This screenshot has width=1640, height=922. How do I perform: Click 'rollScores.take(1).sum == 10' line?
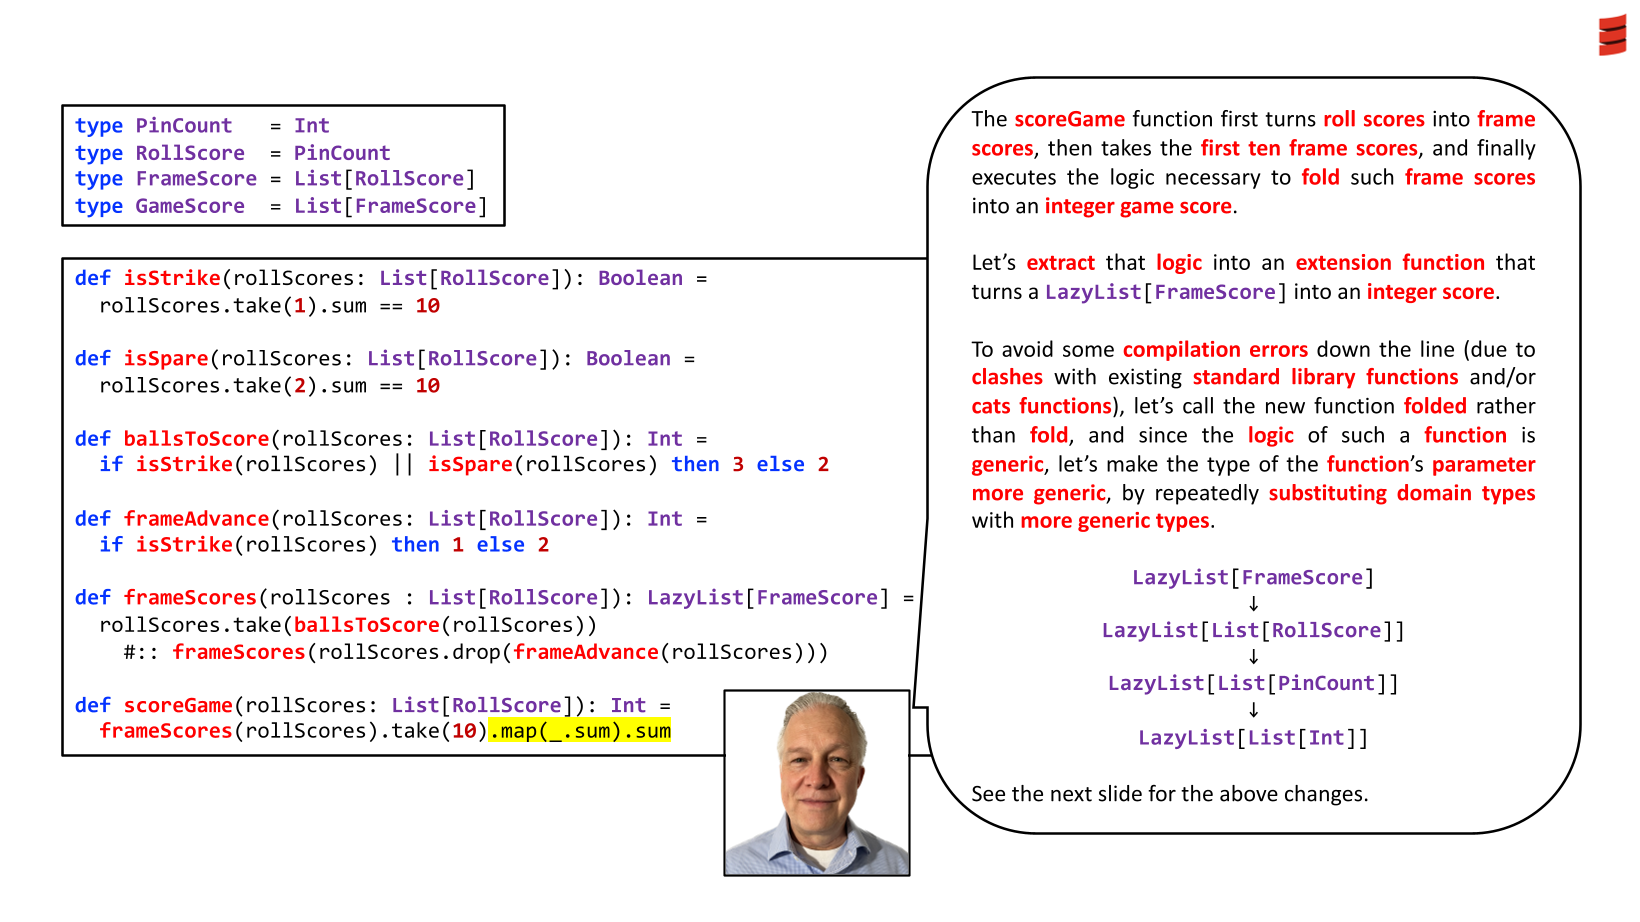pos(270,306)
